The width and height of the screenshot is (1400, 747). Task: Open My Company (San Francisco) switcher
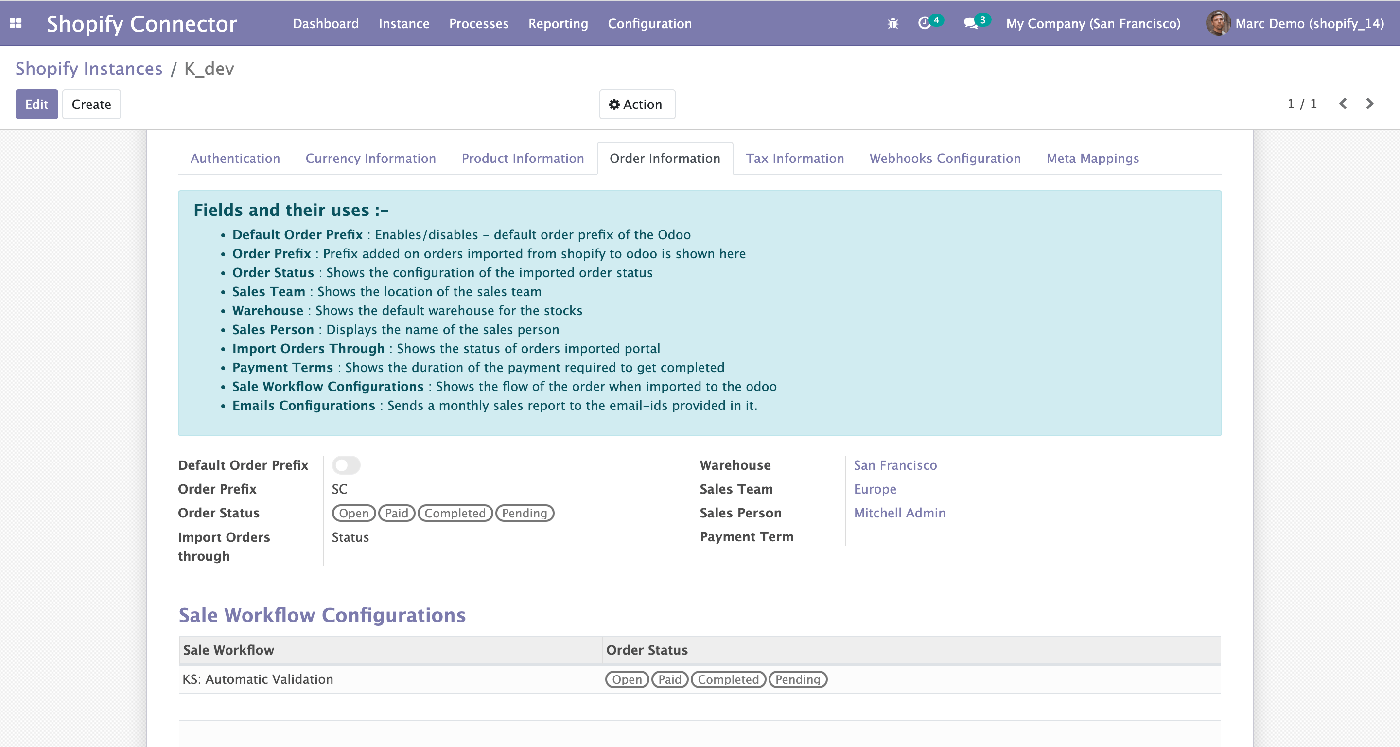pos(1093,23)
